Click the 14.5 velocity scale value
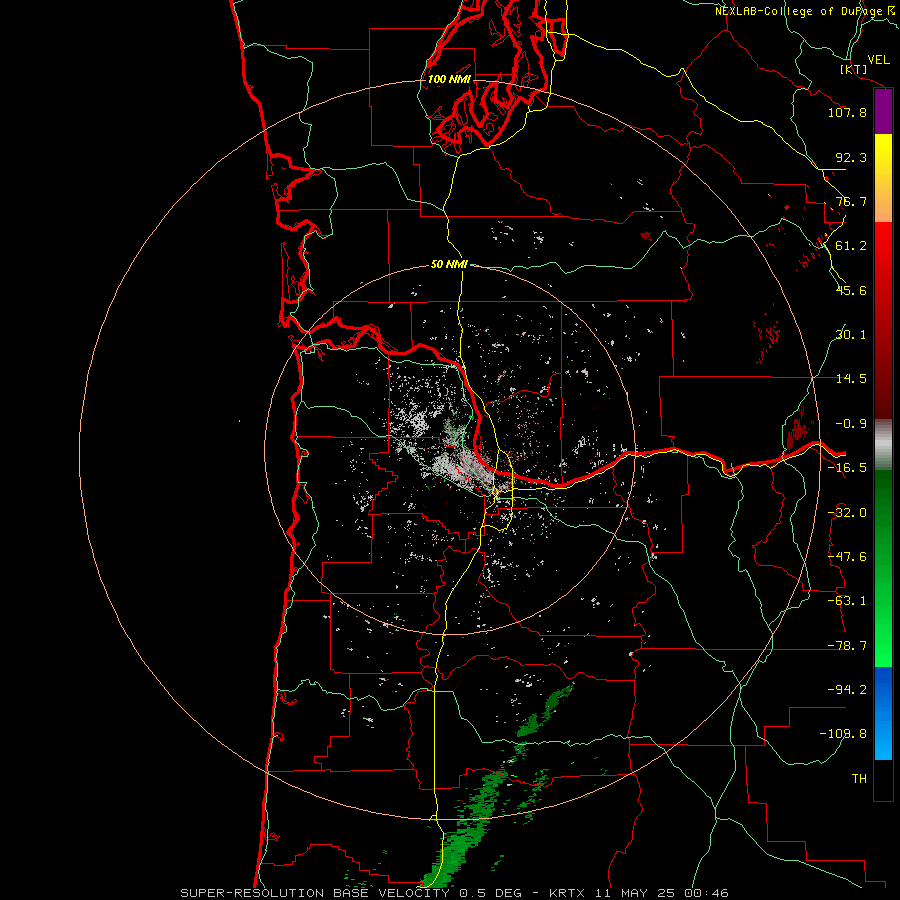The width and height of the screenshot is (900, 900). point(851,379)
